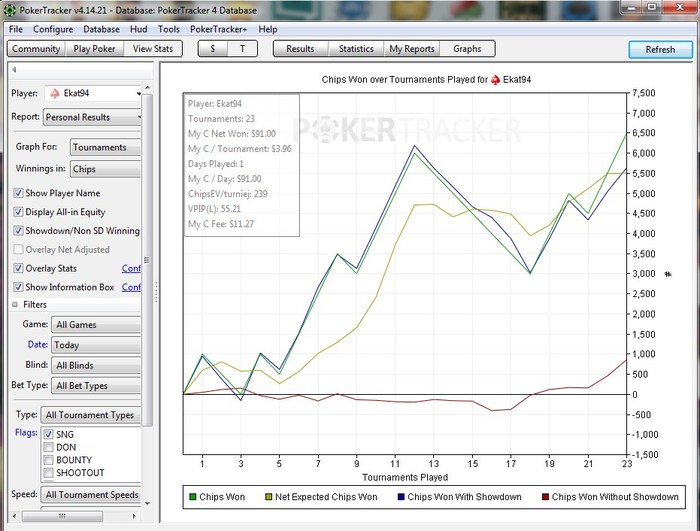Switch to the View Stats tab
The image size is (700, 531).
point(153,49)
